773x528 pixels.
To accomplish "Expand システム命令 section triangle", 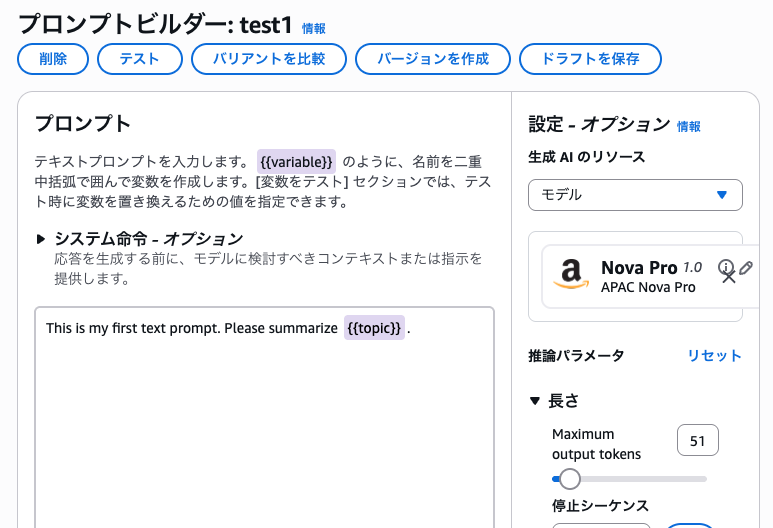I will coord(41,239).
